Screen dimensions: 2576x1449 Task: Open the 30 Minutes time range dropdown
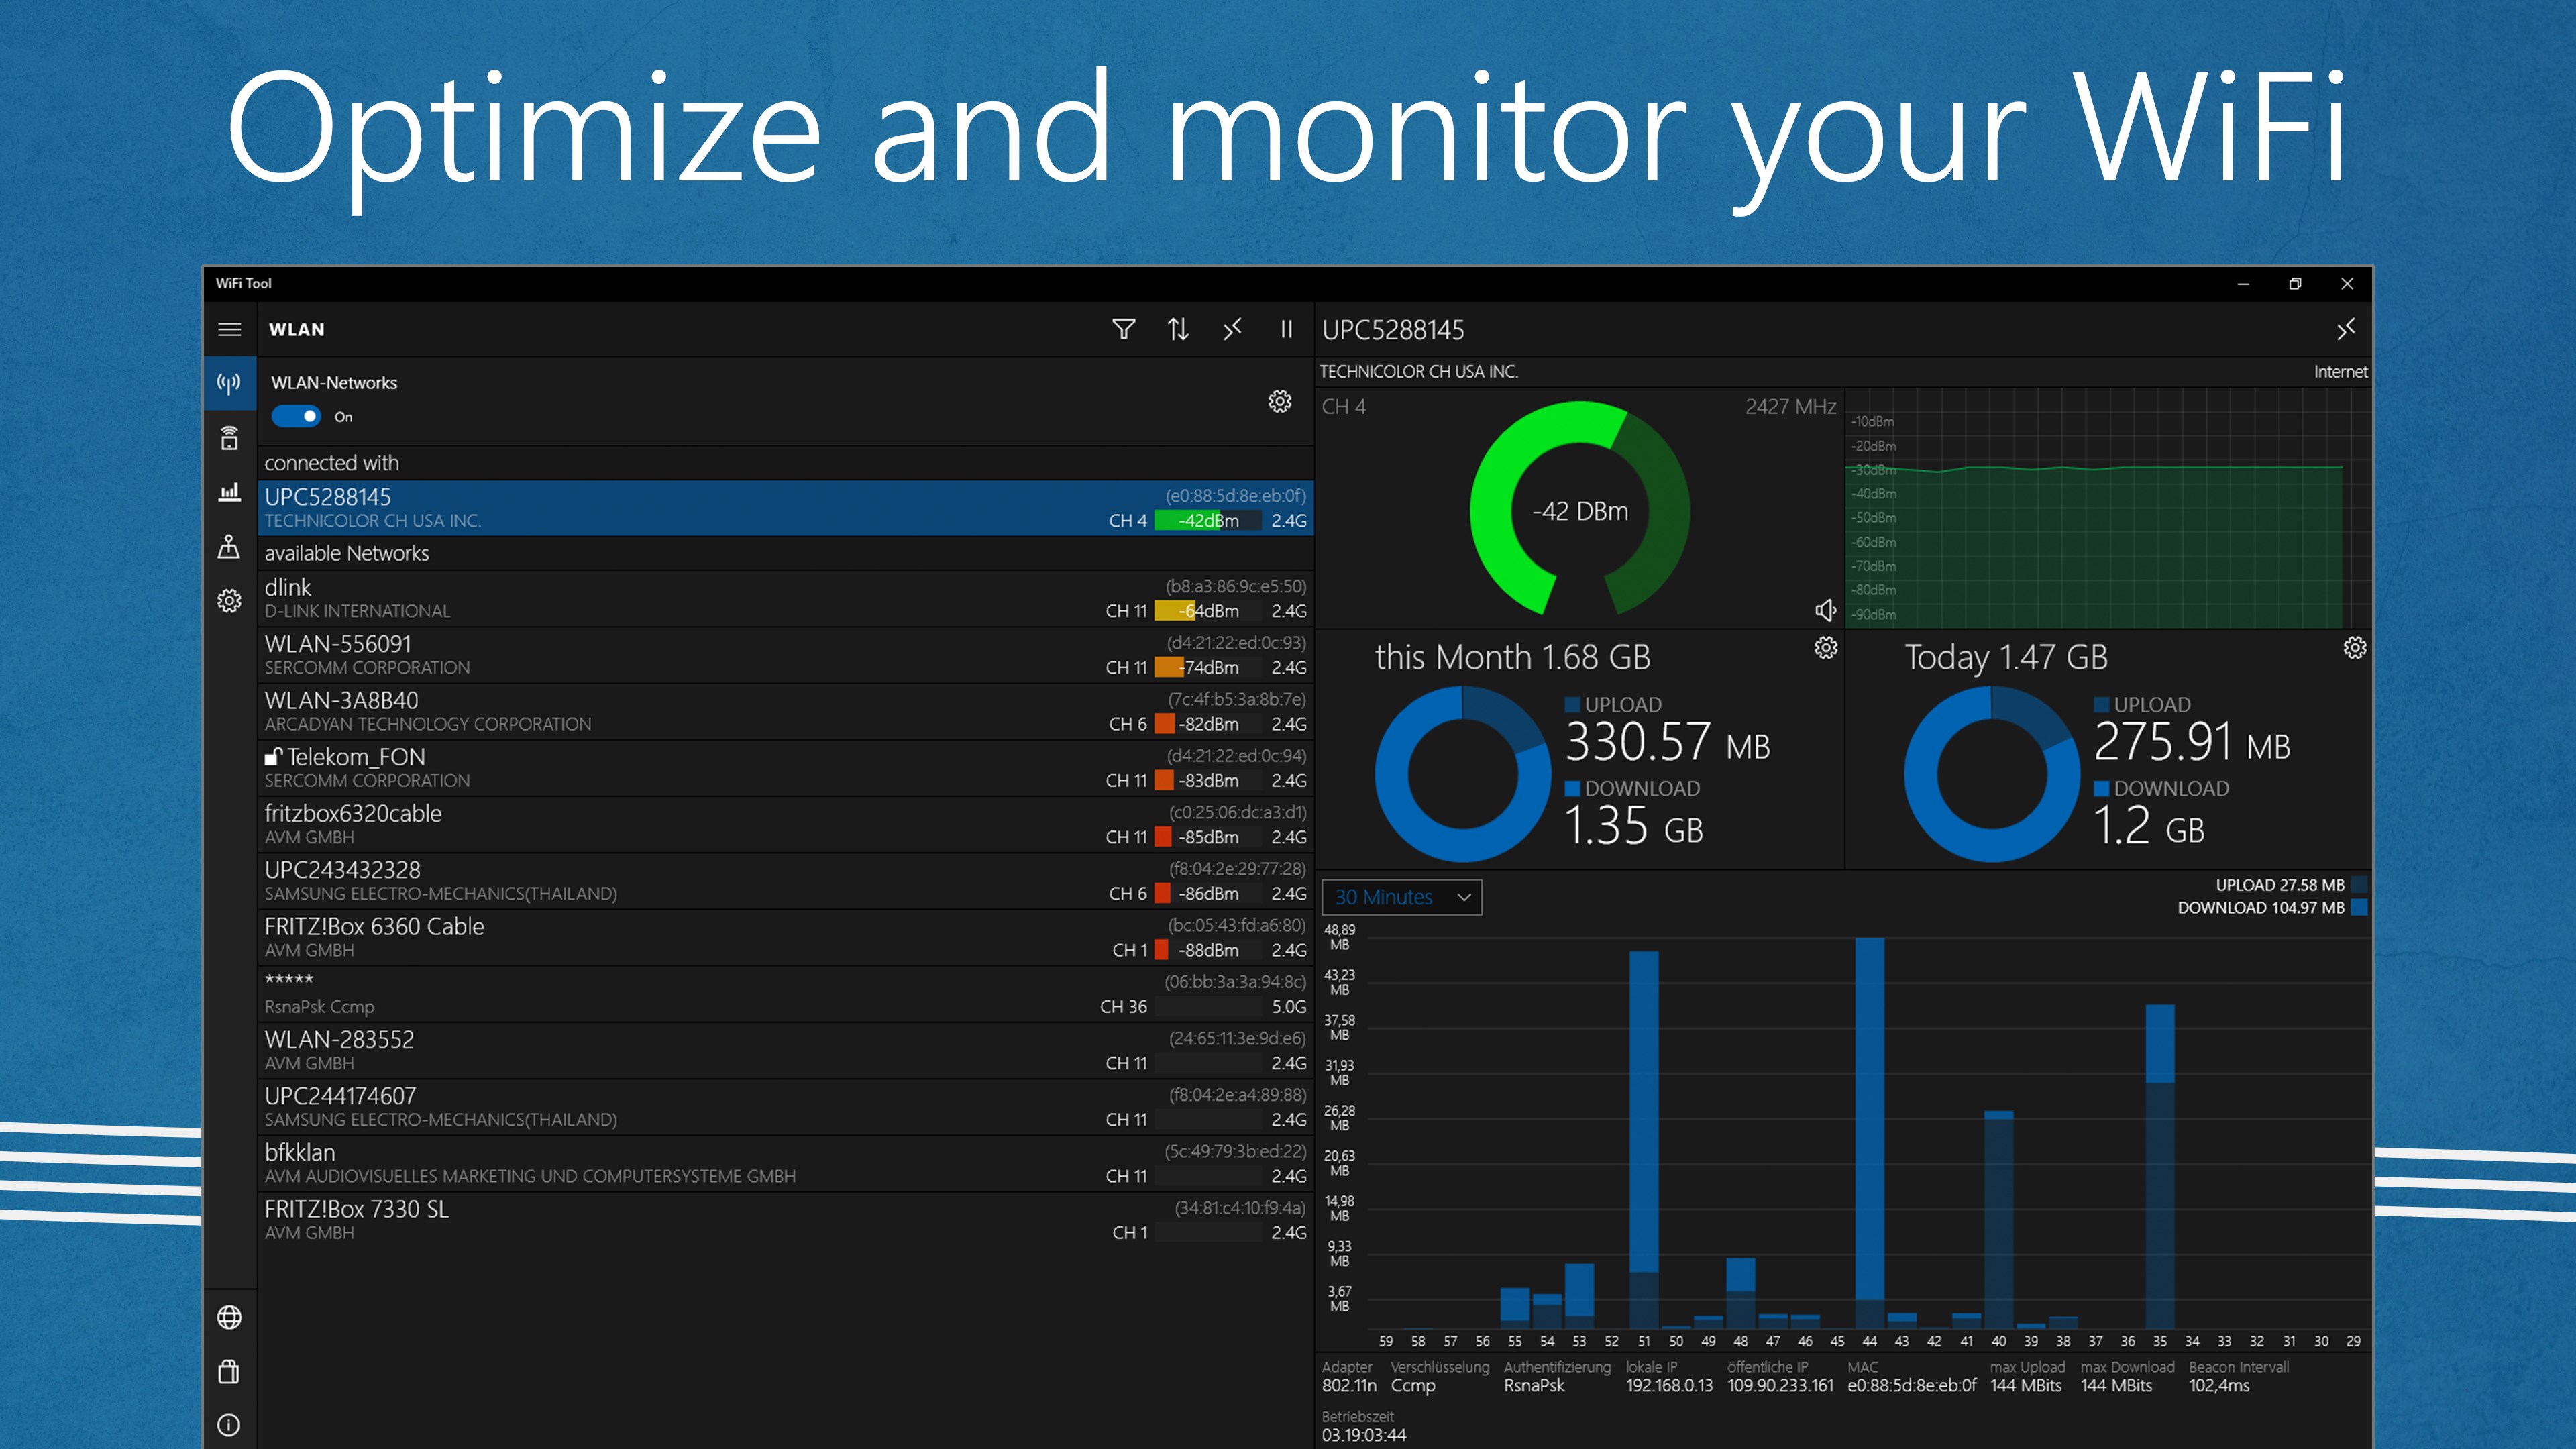[1401, 897]
